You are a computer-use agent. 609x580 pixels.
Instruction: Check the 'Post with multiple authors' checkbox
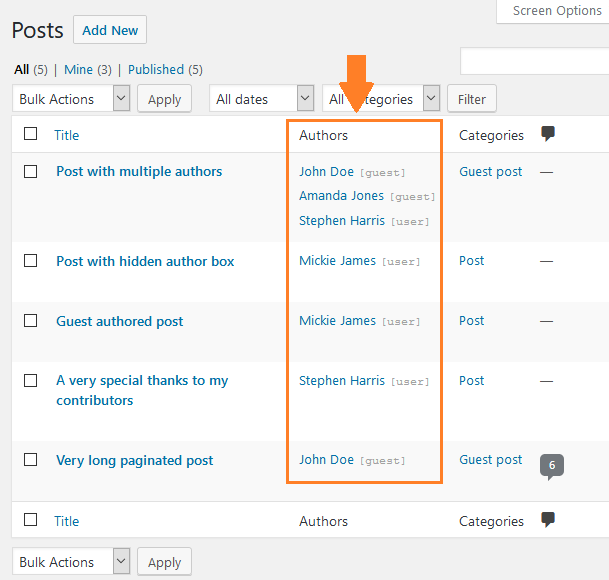click(x=31, y=171)
